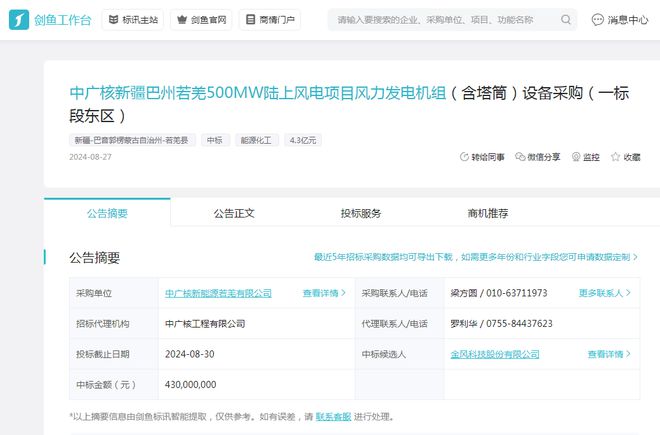Click 更多联系人 expander
The width and height of the screenshot is (660, 435).
[604, 293]
